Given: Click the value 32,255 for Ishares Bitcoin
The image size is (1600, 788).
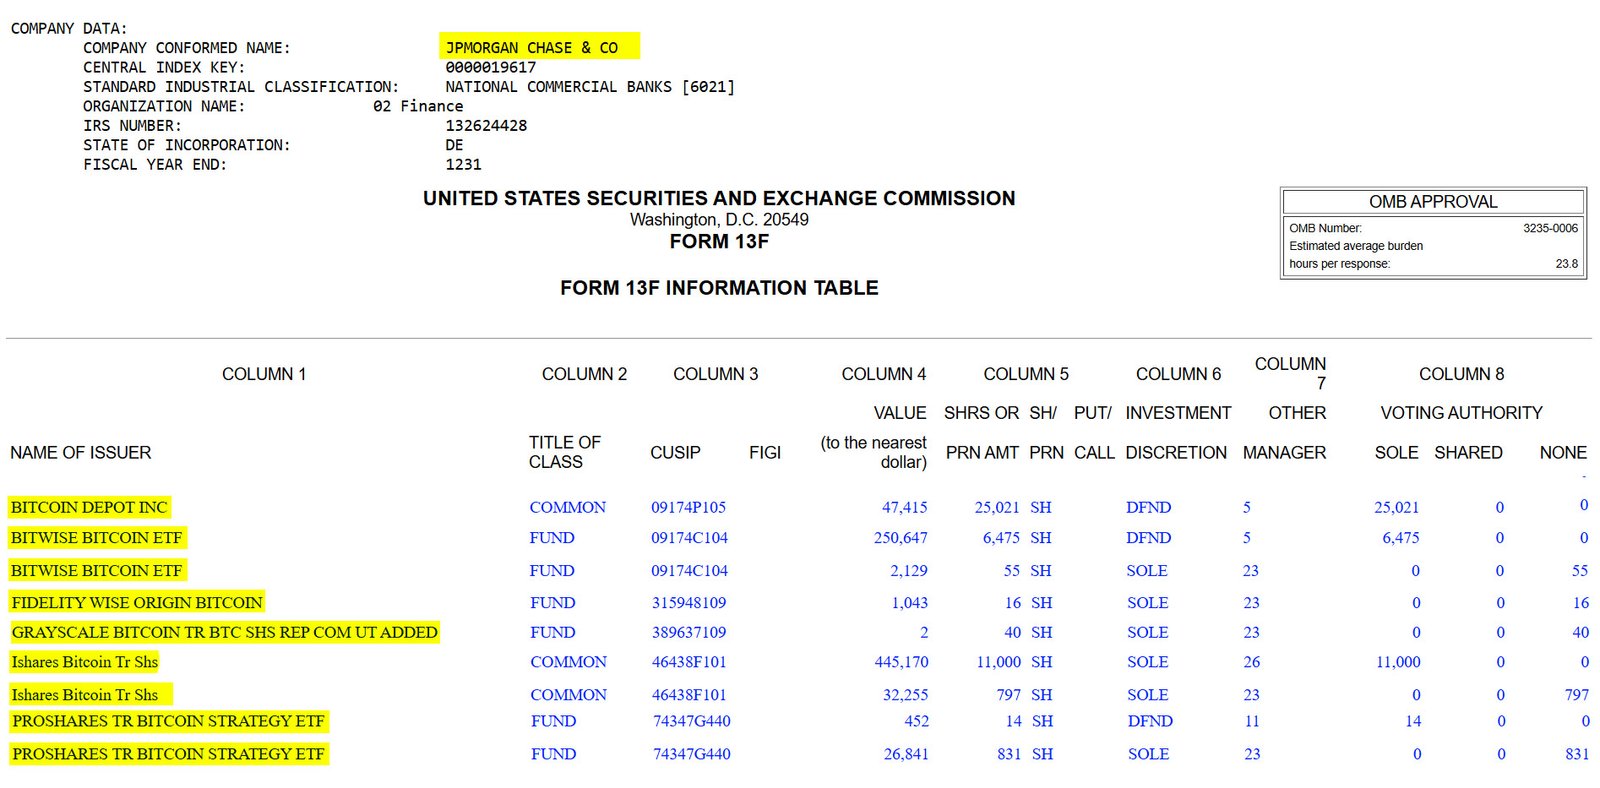Looking at the screenshot, I should pos(905,695).
